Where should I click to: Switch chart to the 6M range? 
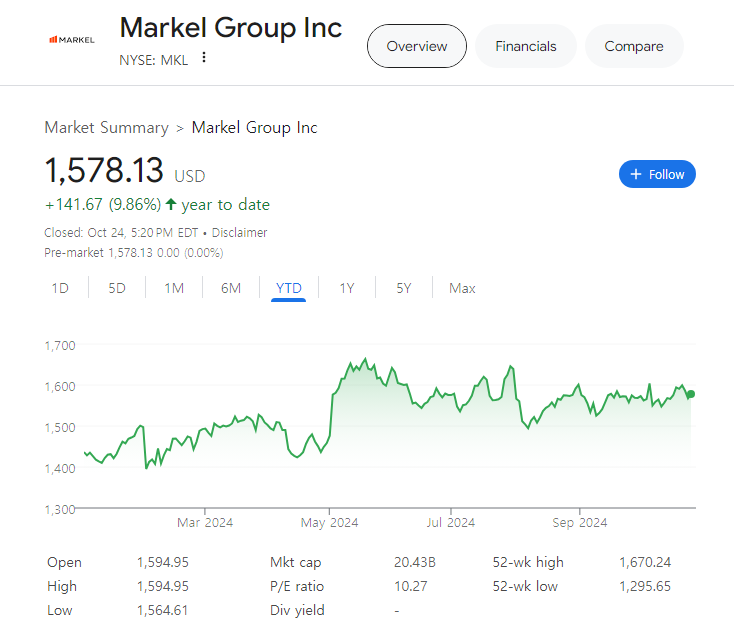(231, 288)
